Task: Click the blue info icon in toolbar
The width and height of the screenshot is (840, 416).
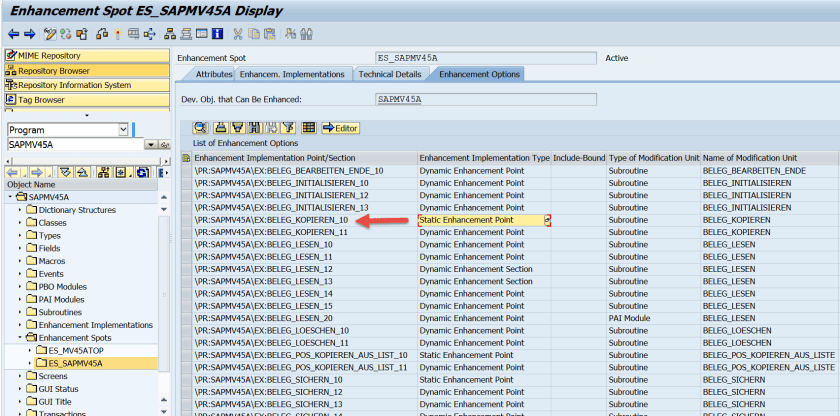Action: pos(216,34)
